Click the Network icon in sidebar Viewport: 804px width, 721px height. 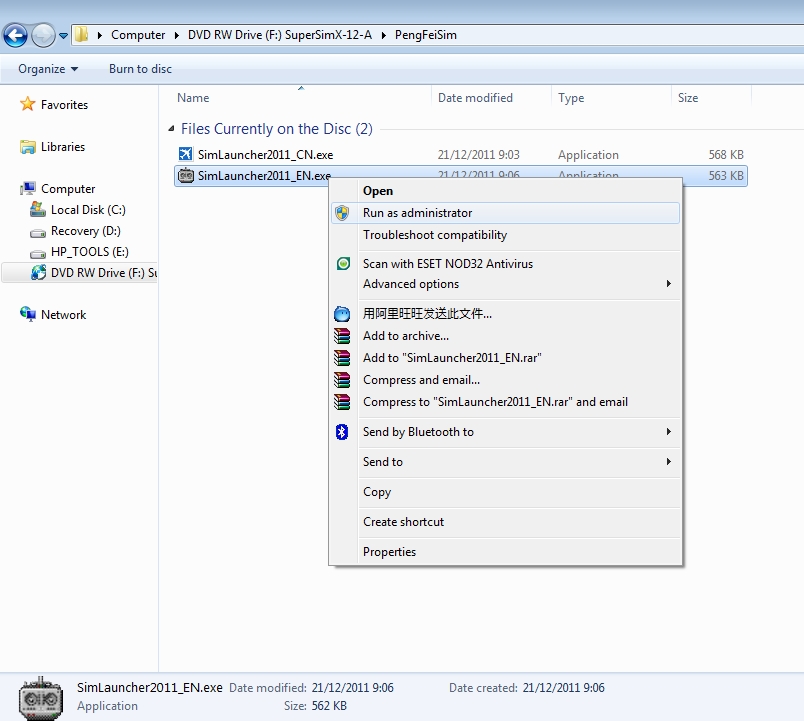pyautogui.click(x=28, y=314)
